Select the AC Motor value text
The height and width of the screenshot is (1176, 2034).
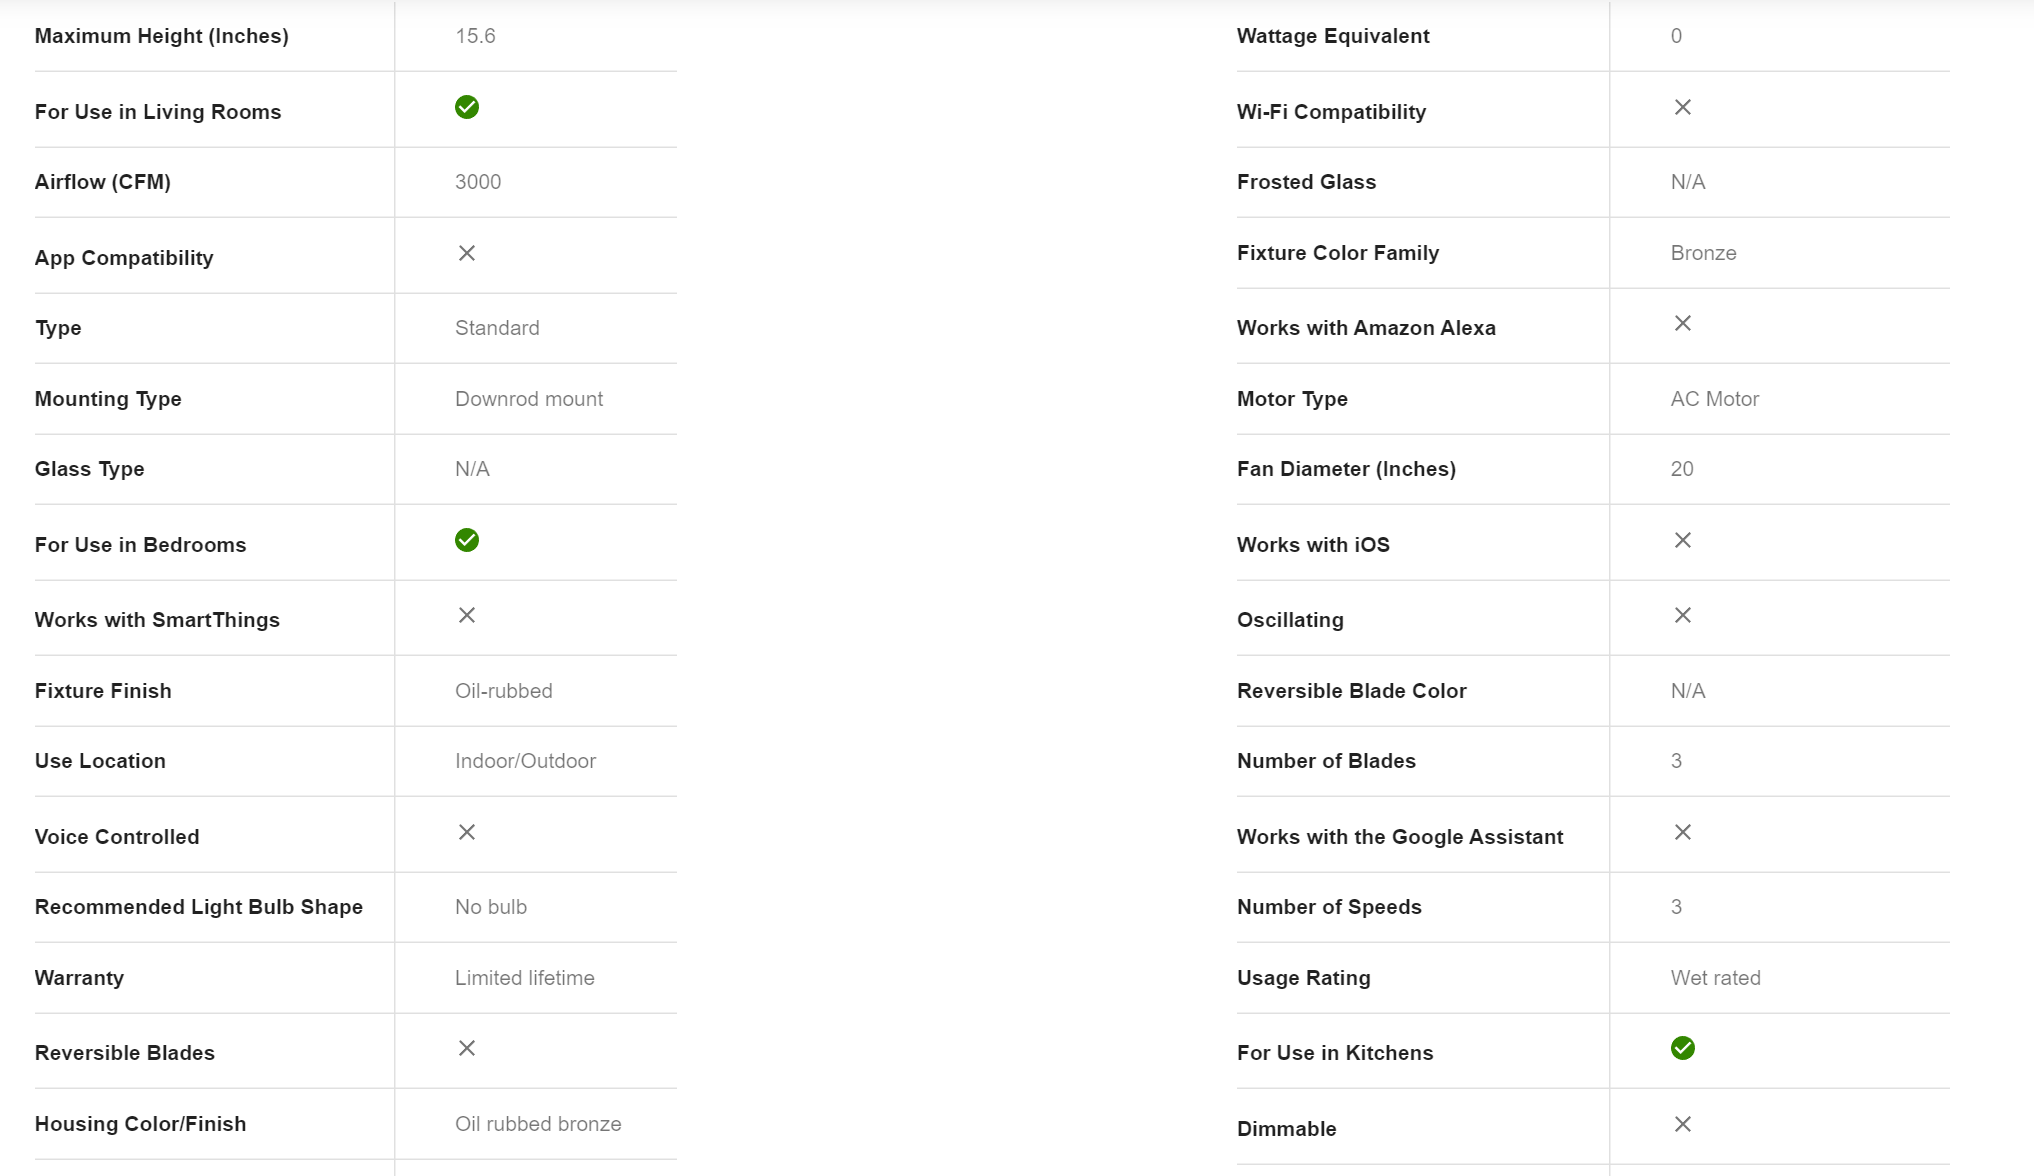(x=1714, y=399)
